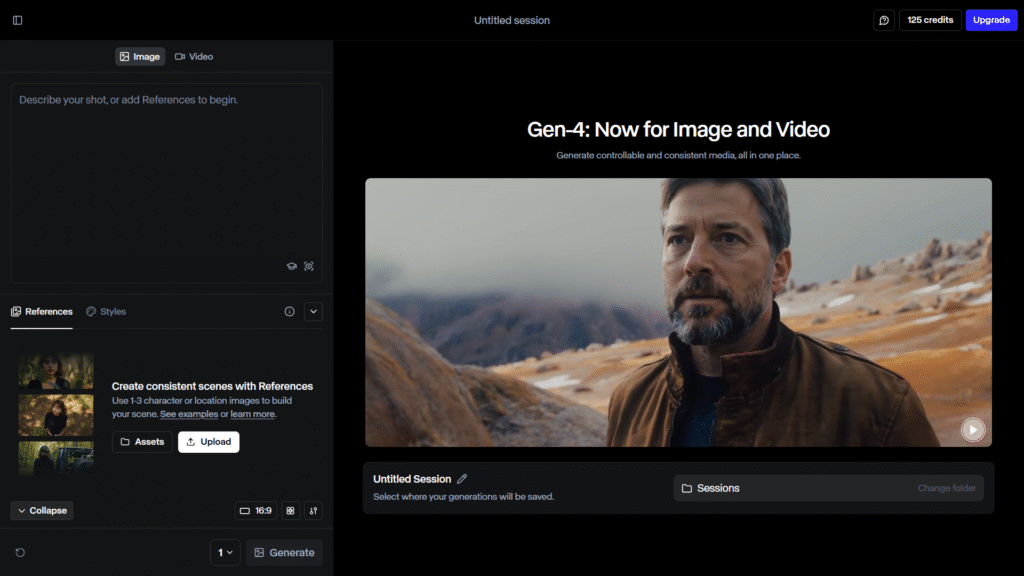Collapse the references section
Viewport: 1024px width, 576px height.
coord(42,511)
